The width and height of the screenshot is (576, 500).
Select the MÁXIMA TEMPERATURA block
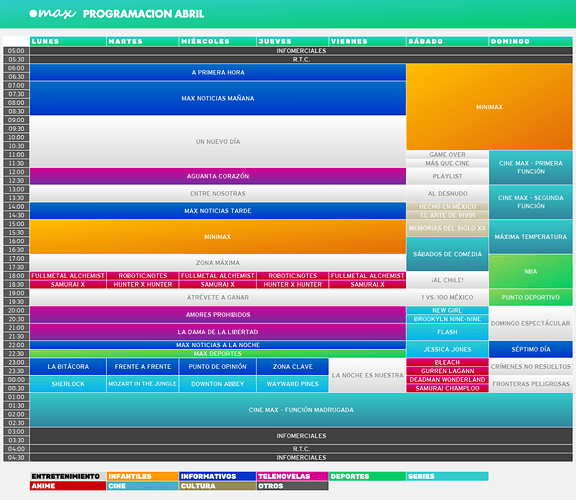click(x=531, y=237)
